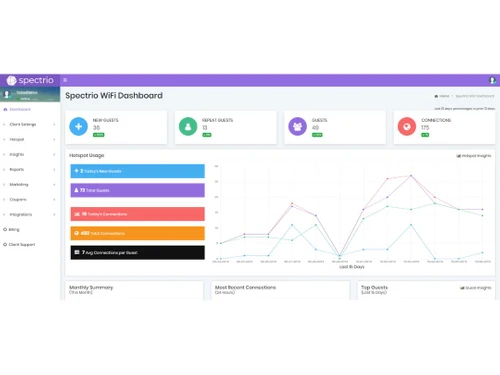The image size is (500, 375).
Task: Click the Spectrio WiFi Dashboard heading
Action: [x=114, y=96]
